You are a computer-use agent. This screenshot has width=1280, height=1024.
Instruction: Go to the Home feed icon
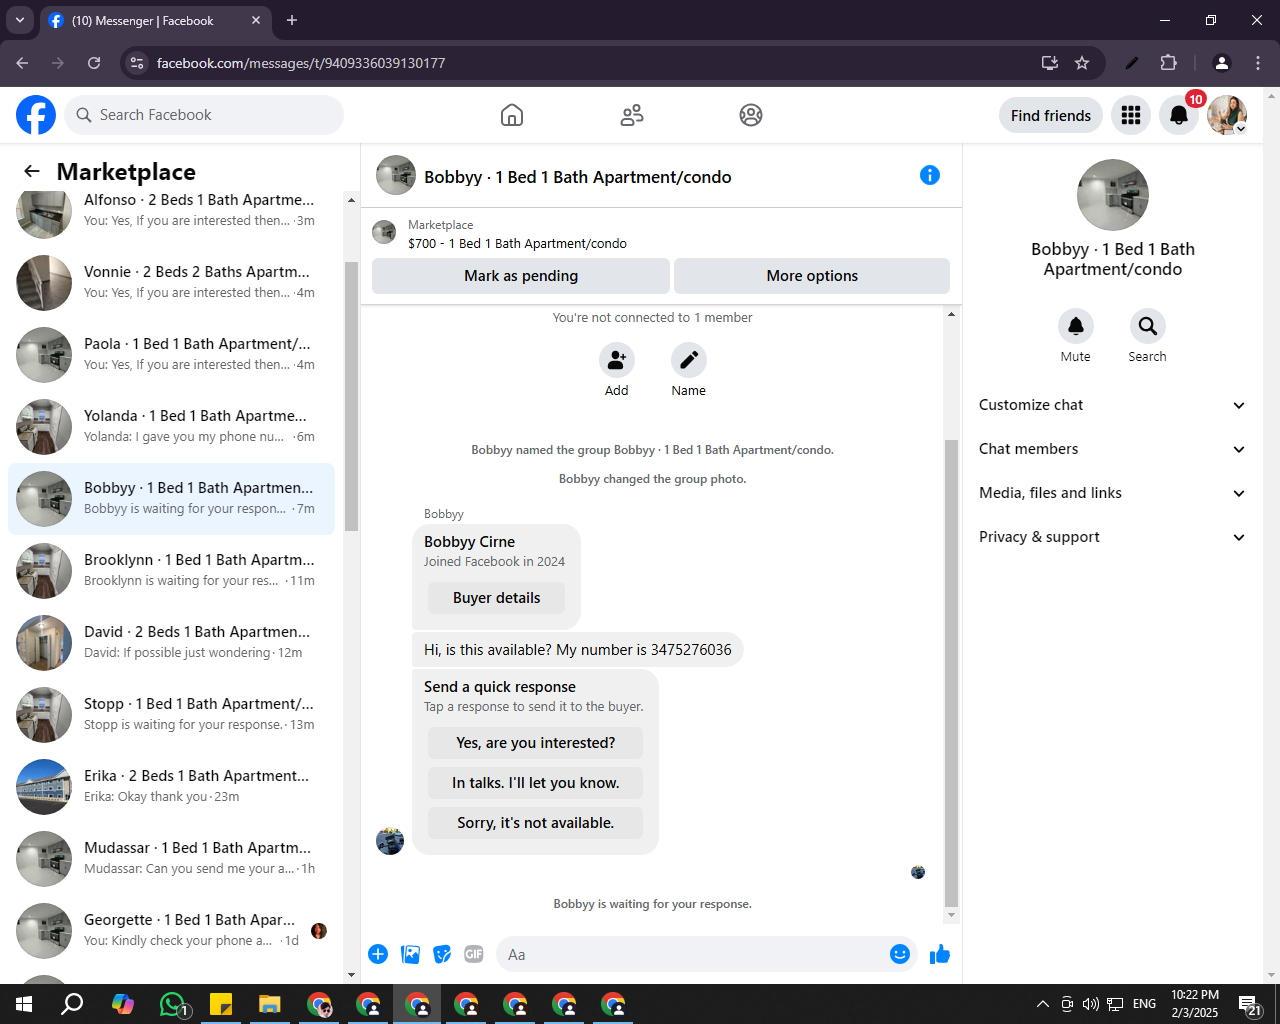tap(512, 115)
